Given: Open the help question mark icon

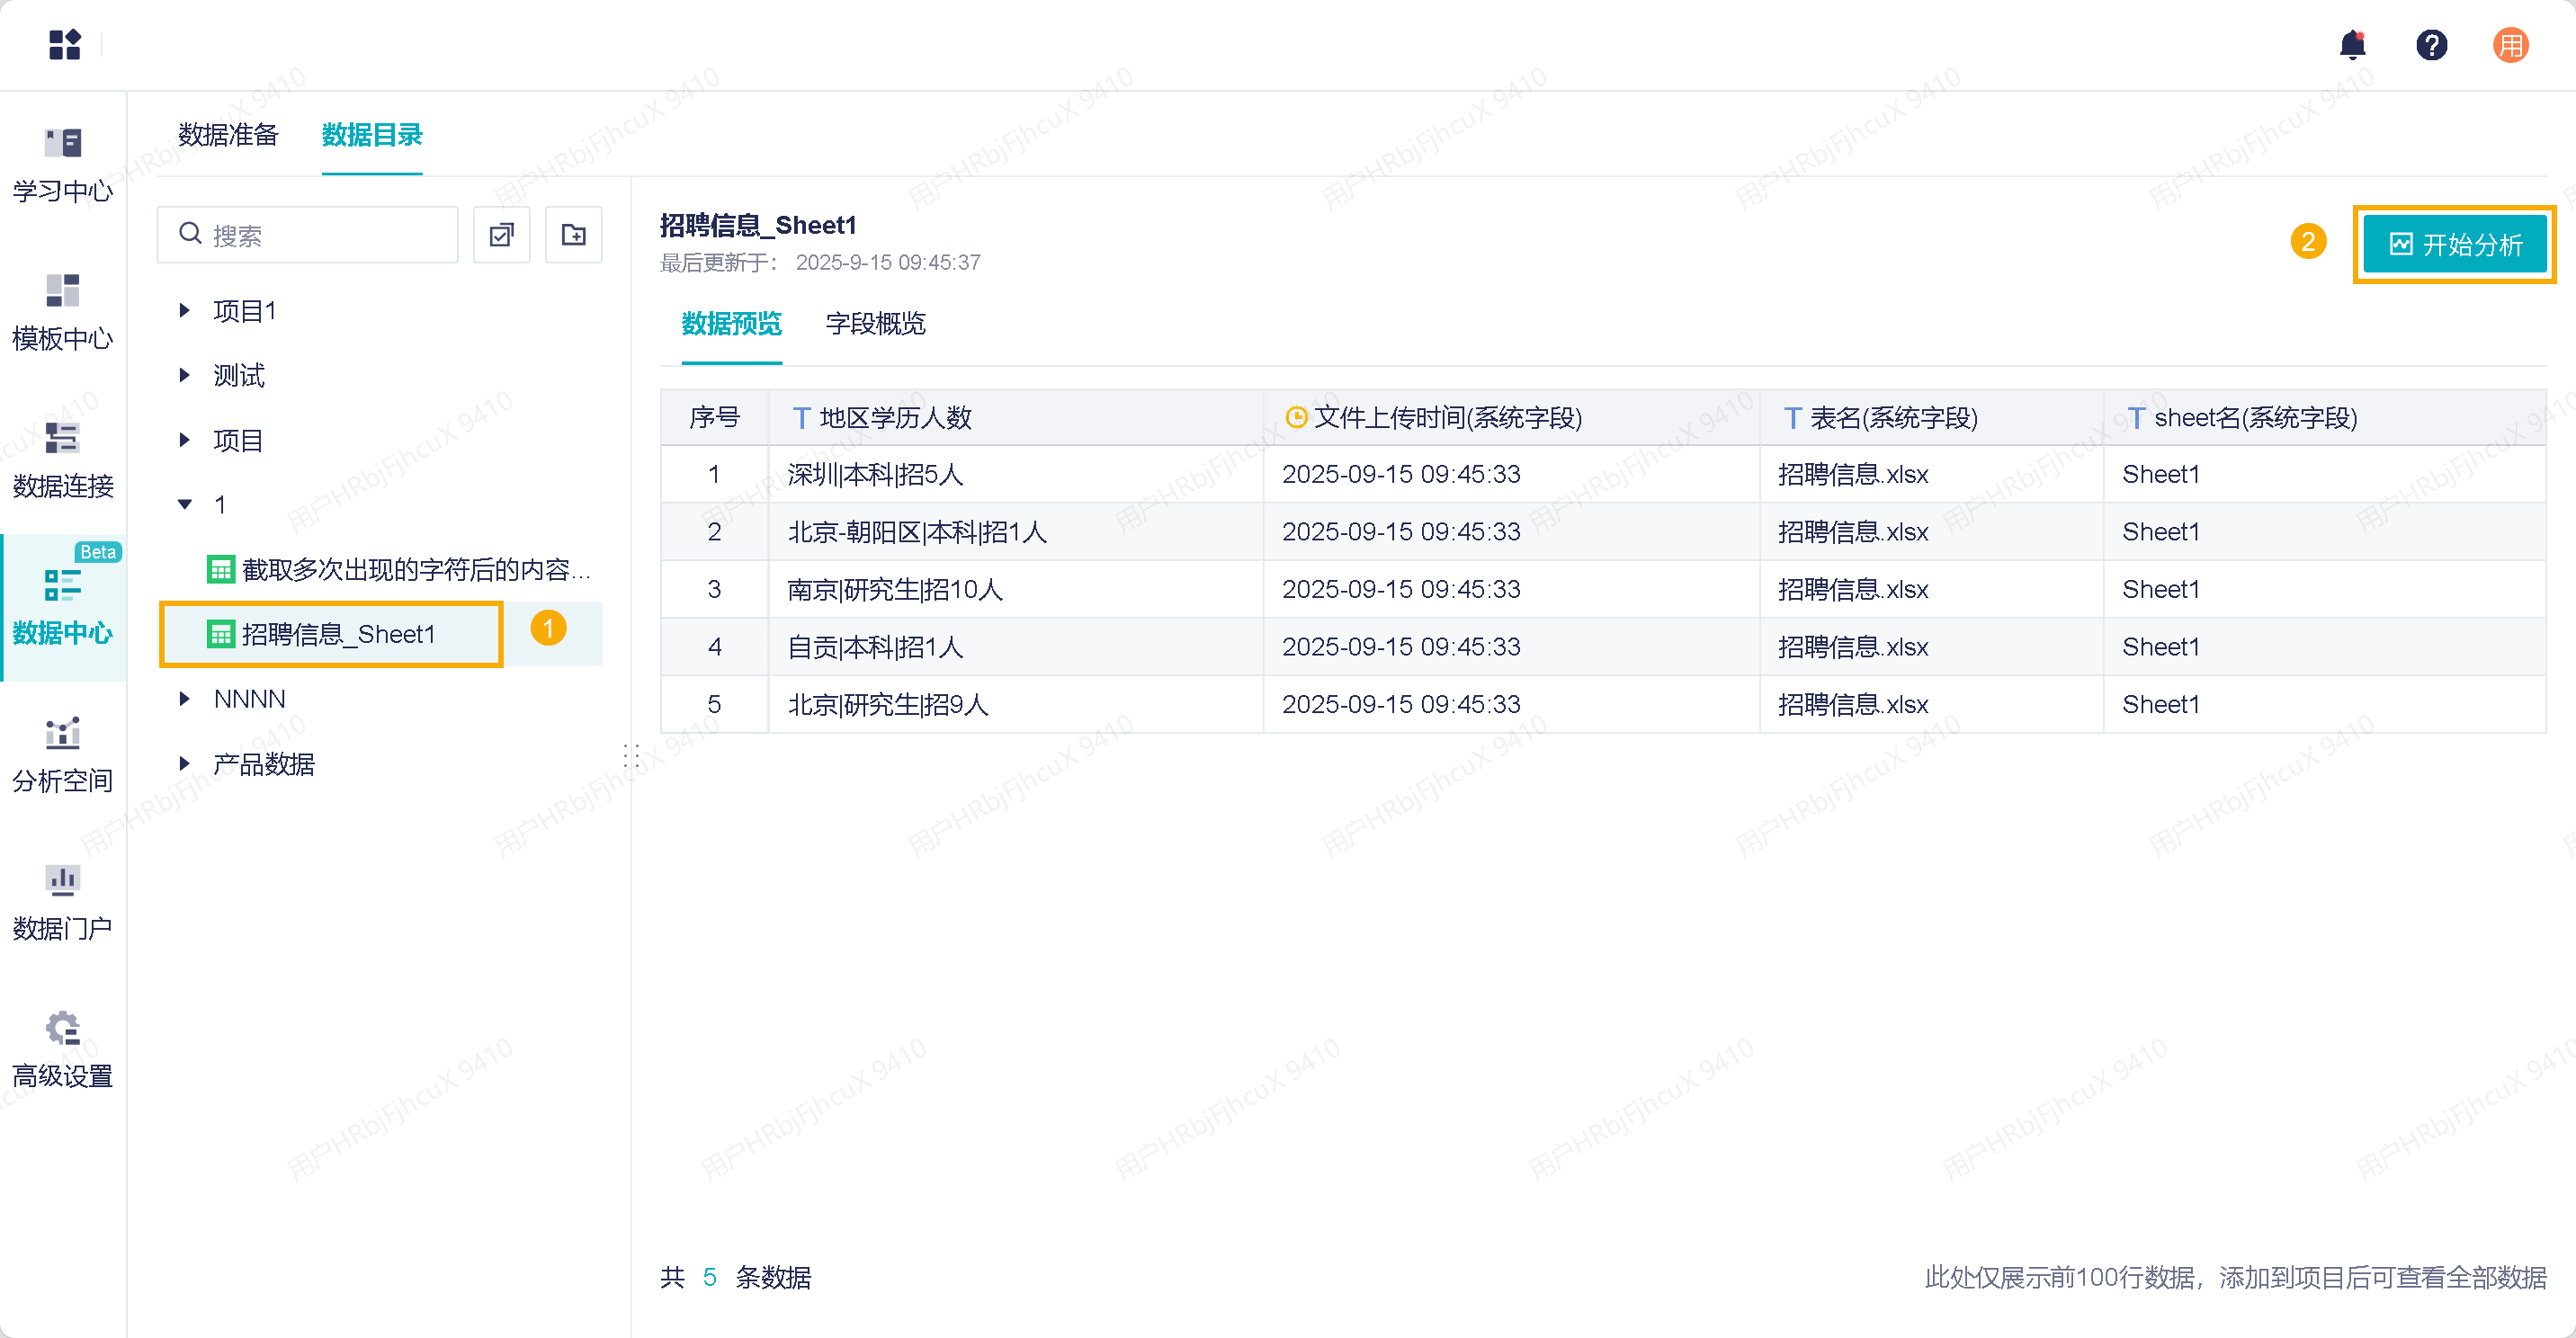Looking at the screenshot, I should tap(2431, 45).
